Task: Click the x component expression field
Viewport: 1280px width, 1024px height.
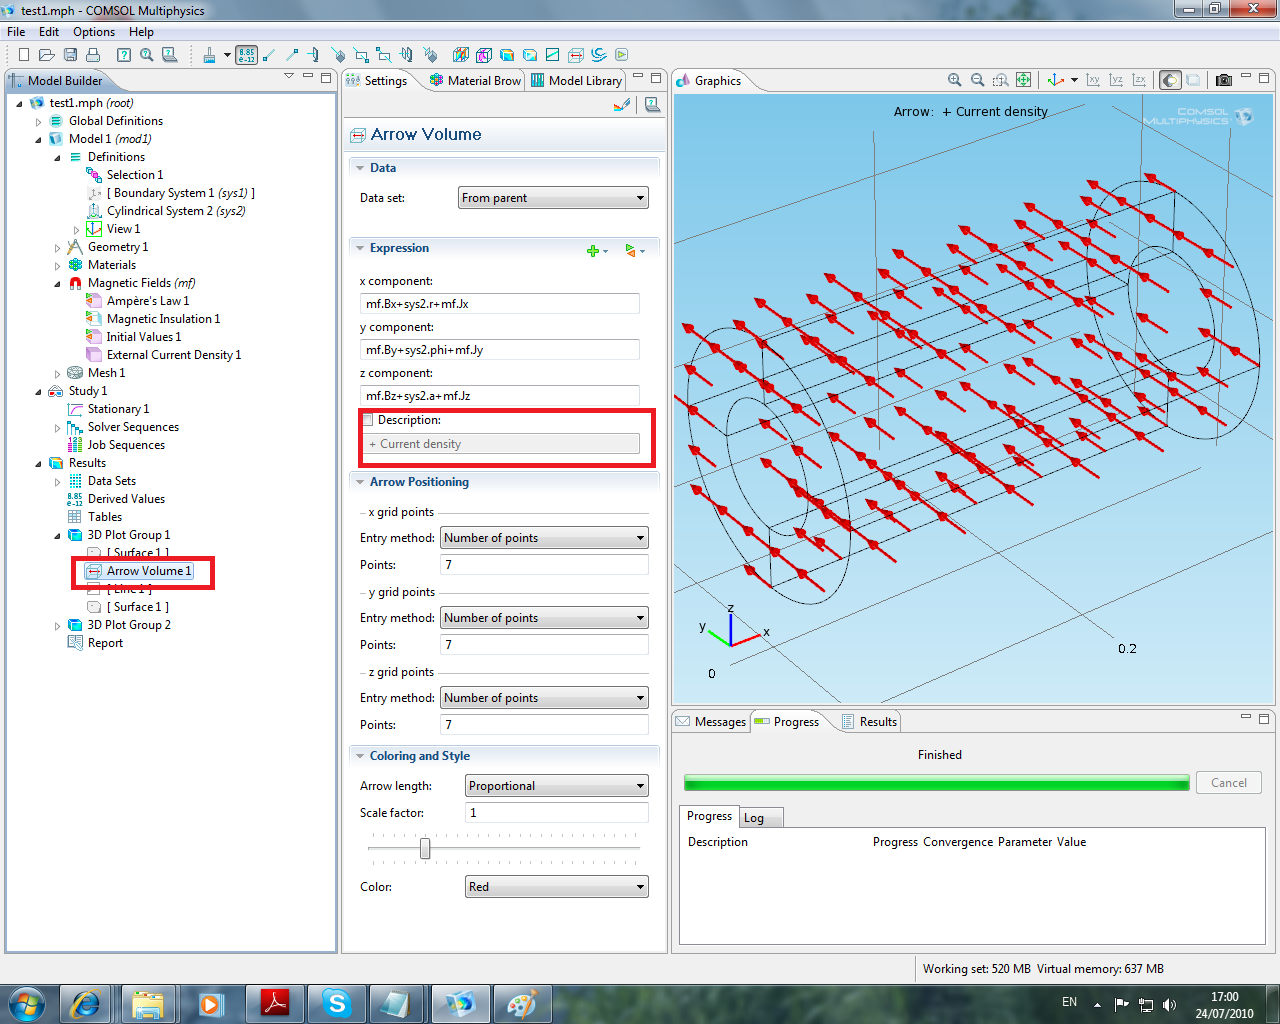Action: [499, 304]
